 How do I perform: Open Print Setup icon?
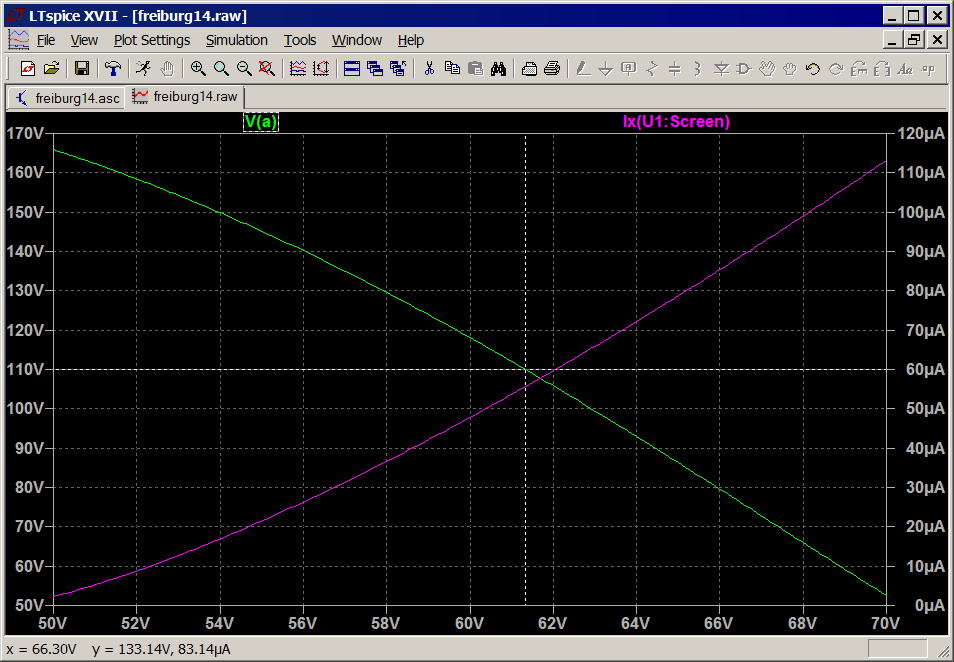[529, 69]
